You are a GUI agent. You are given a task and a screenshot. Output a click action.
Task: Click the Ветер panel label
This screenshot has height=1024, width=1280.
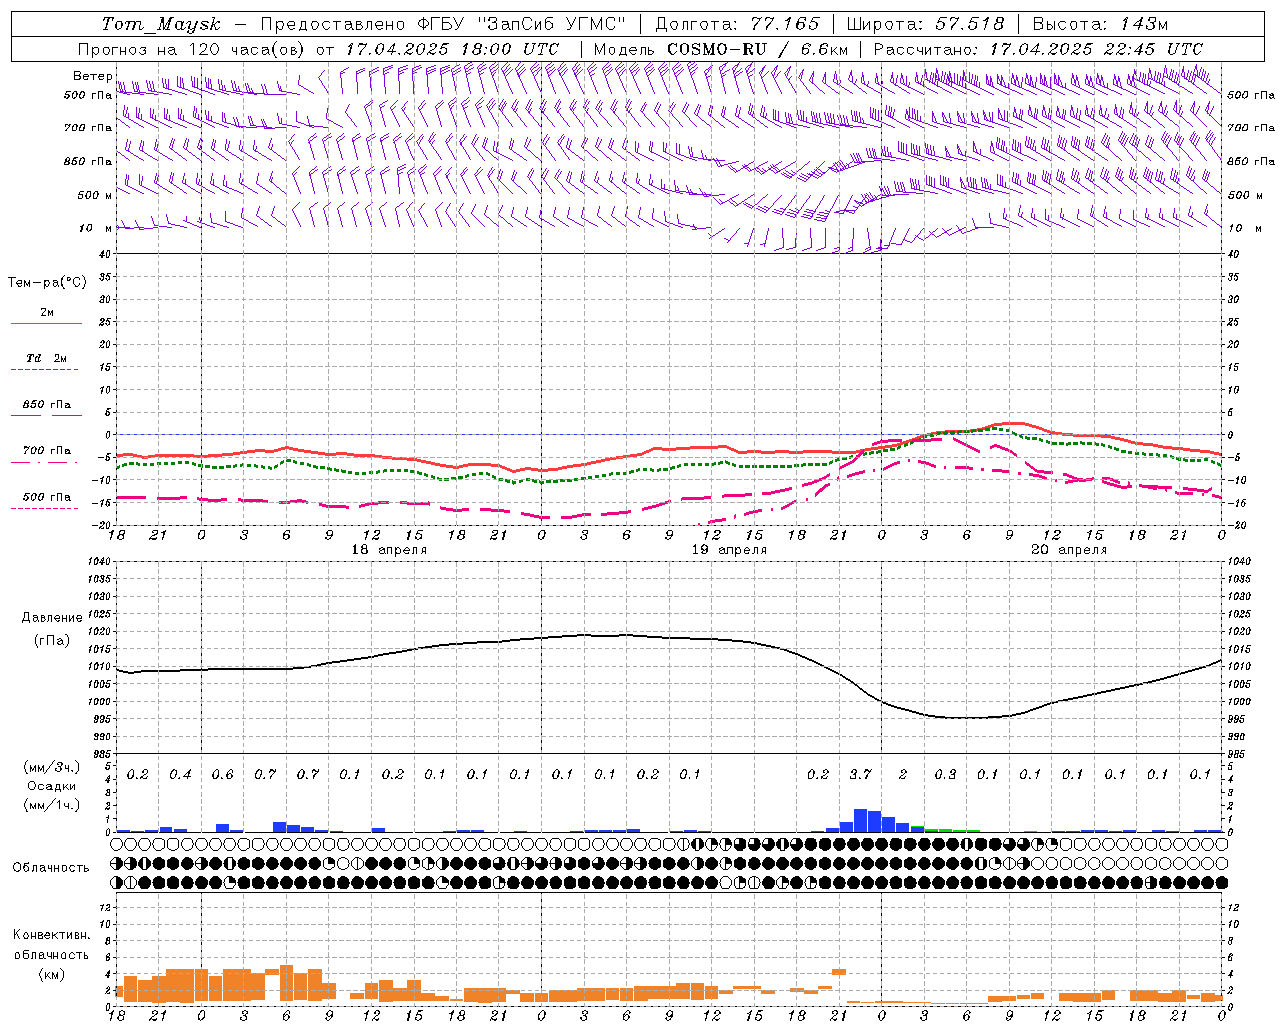92,76
